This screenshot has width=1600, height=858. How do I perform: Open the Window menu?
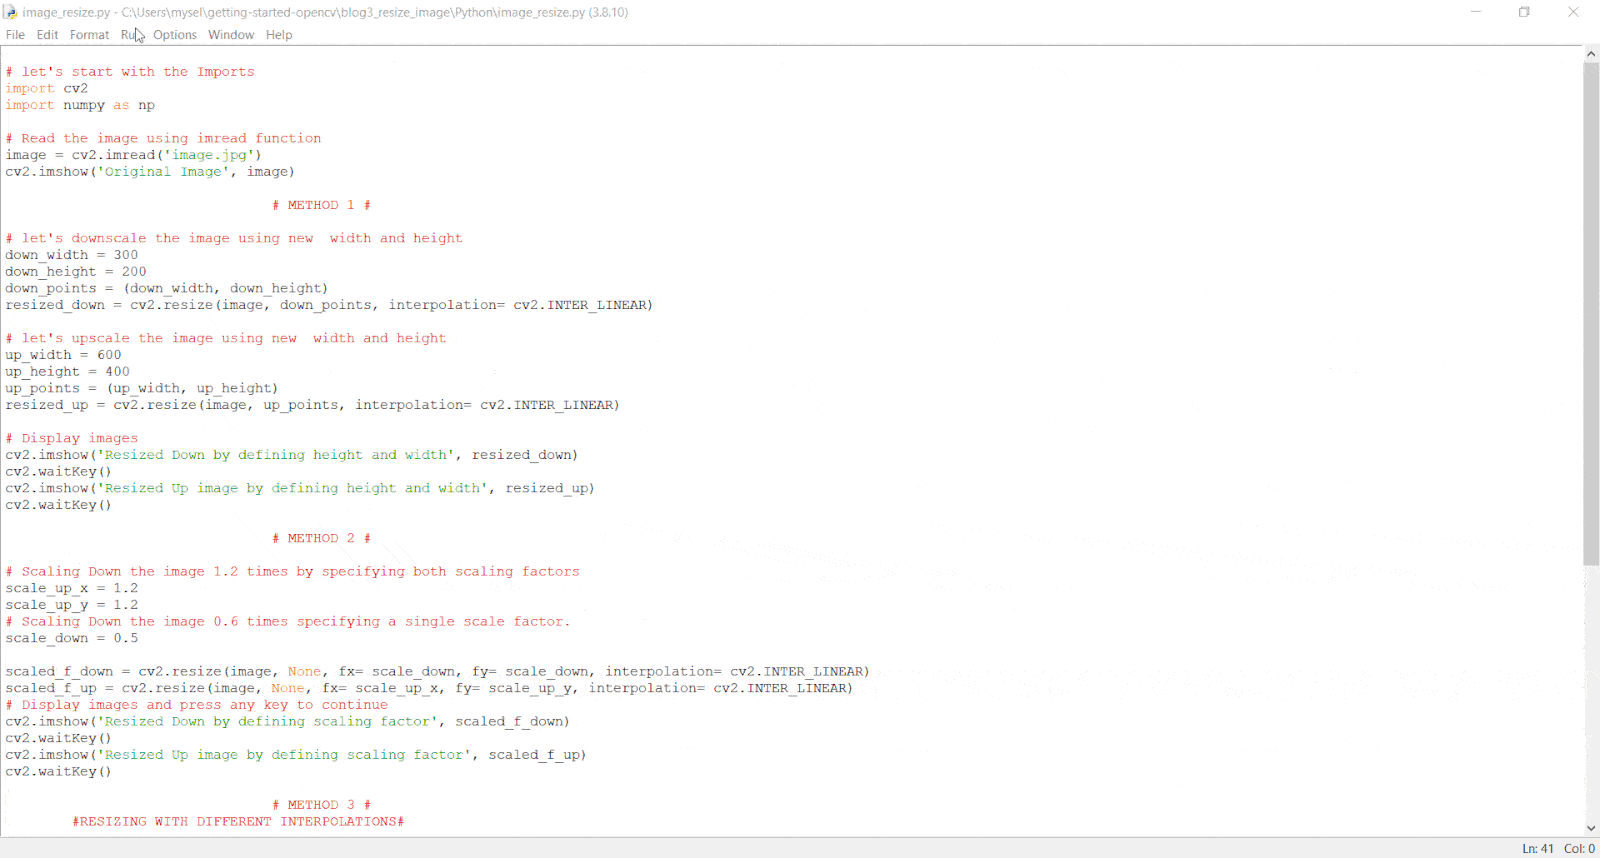coord(231,35)
